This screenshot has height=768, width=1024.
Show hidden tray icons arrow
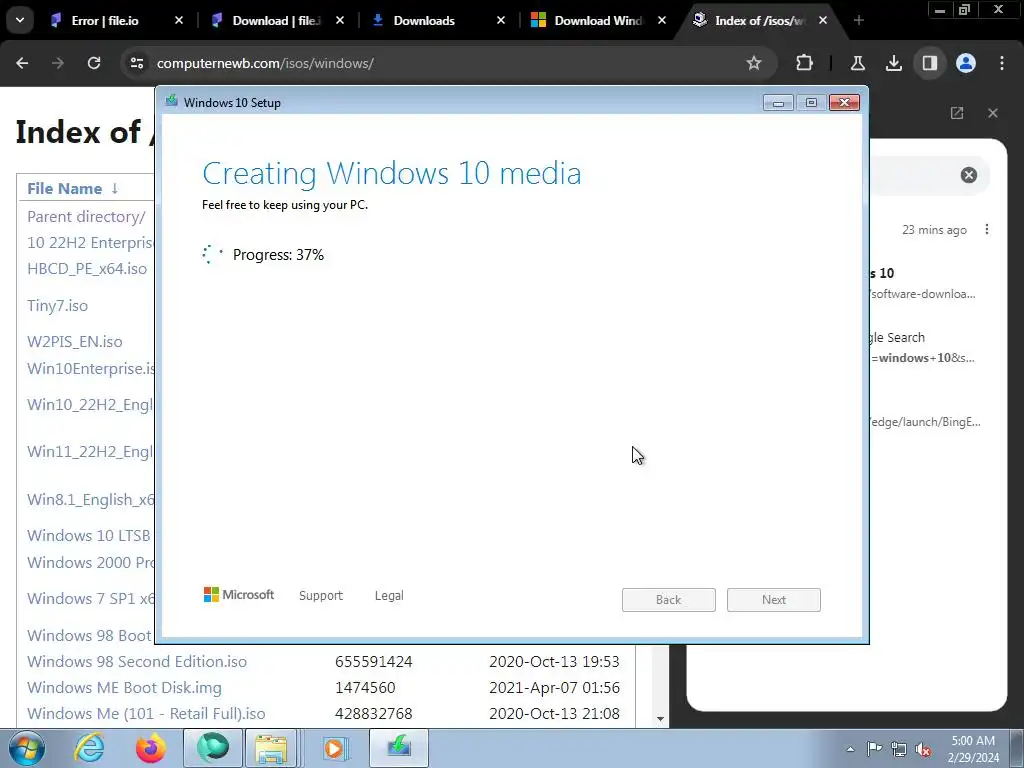[850, 749]
